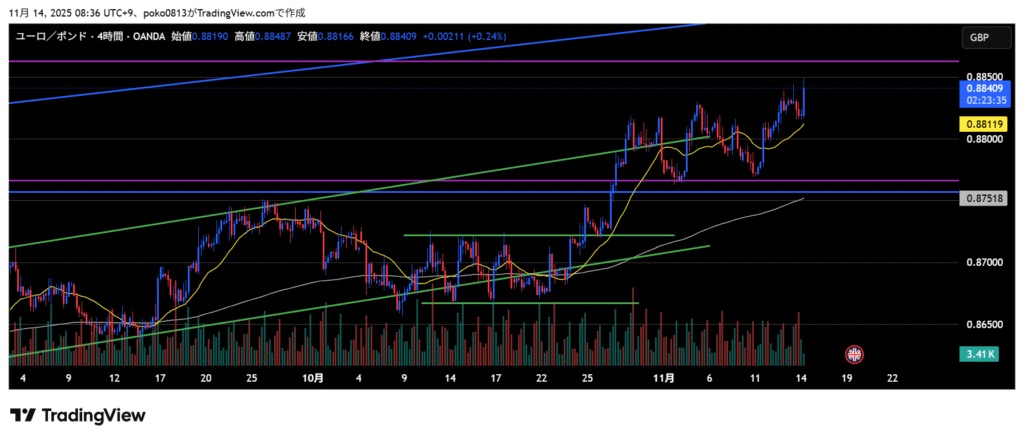Click the 11月 label on the time axis

[663, 379]
